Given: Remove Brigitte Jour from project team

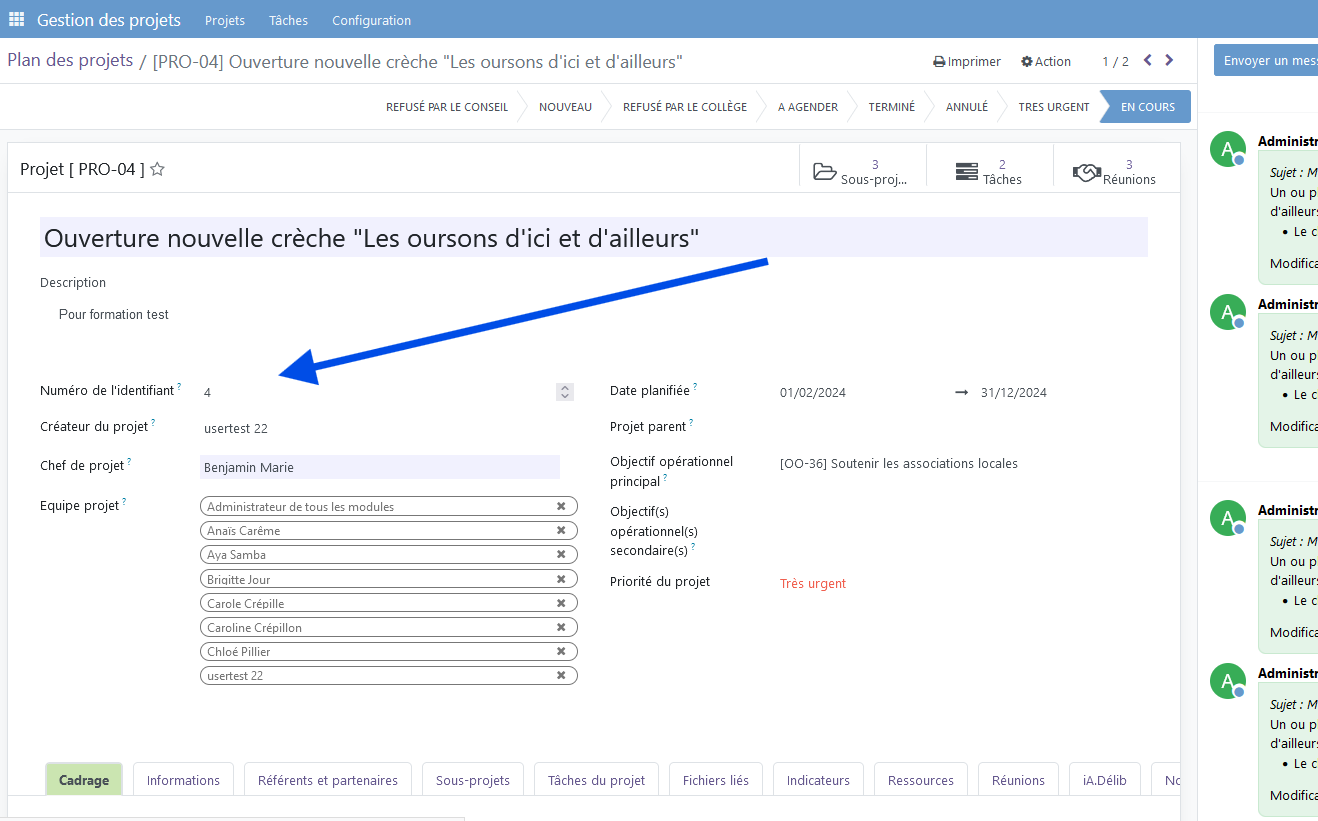Looking at the screenshot, I should tap(561, 579).
